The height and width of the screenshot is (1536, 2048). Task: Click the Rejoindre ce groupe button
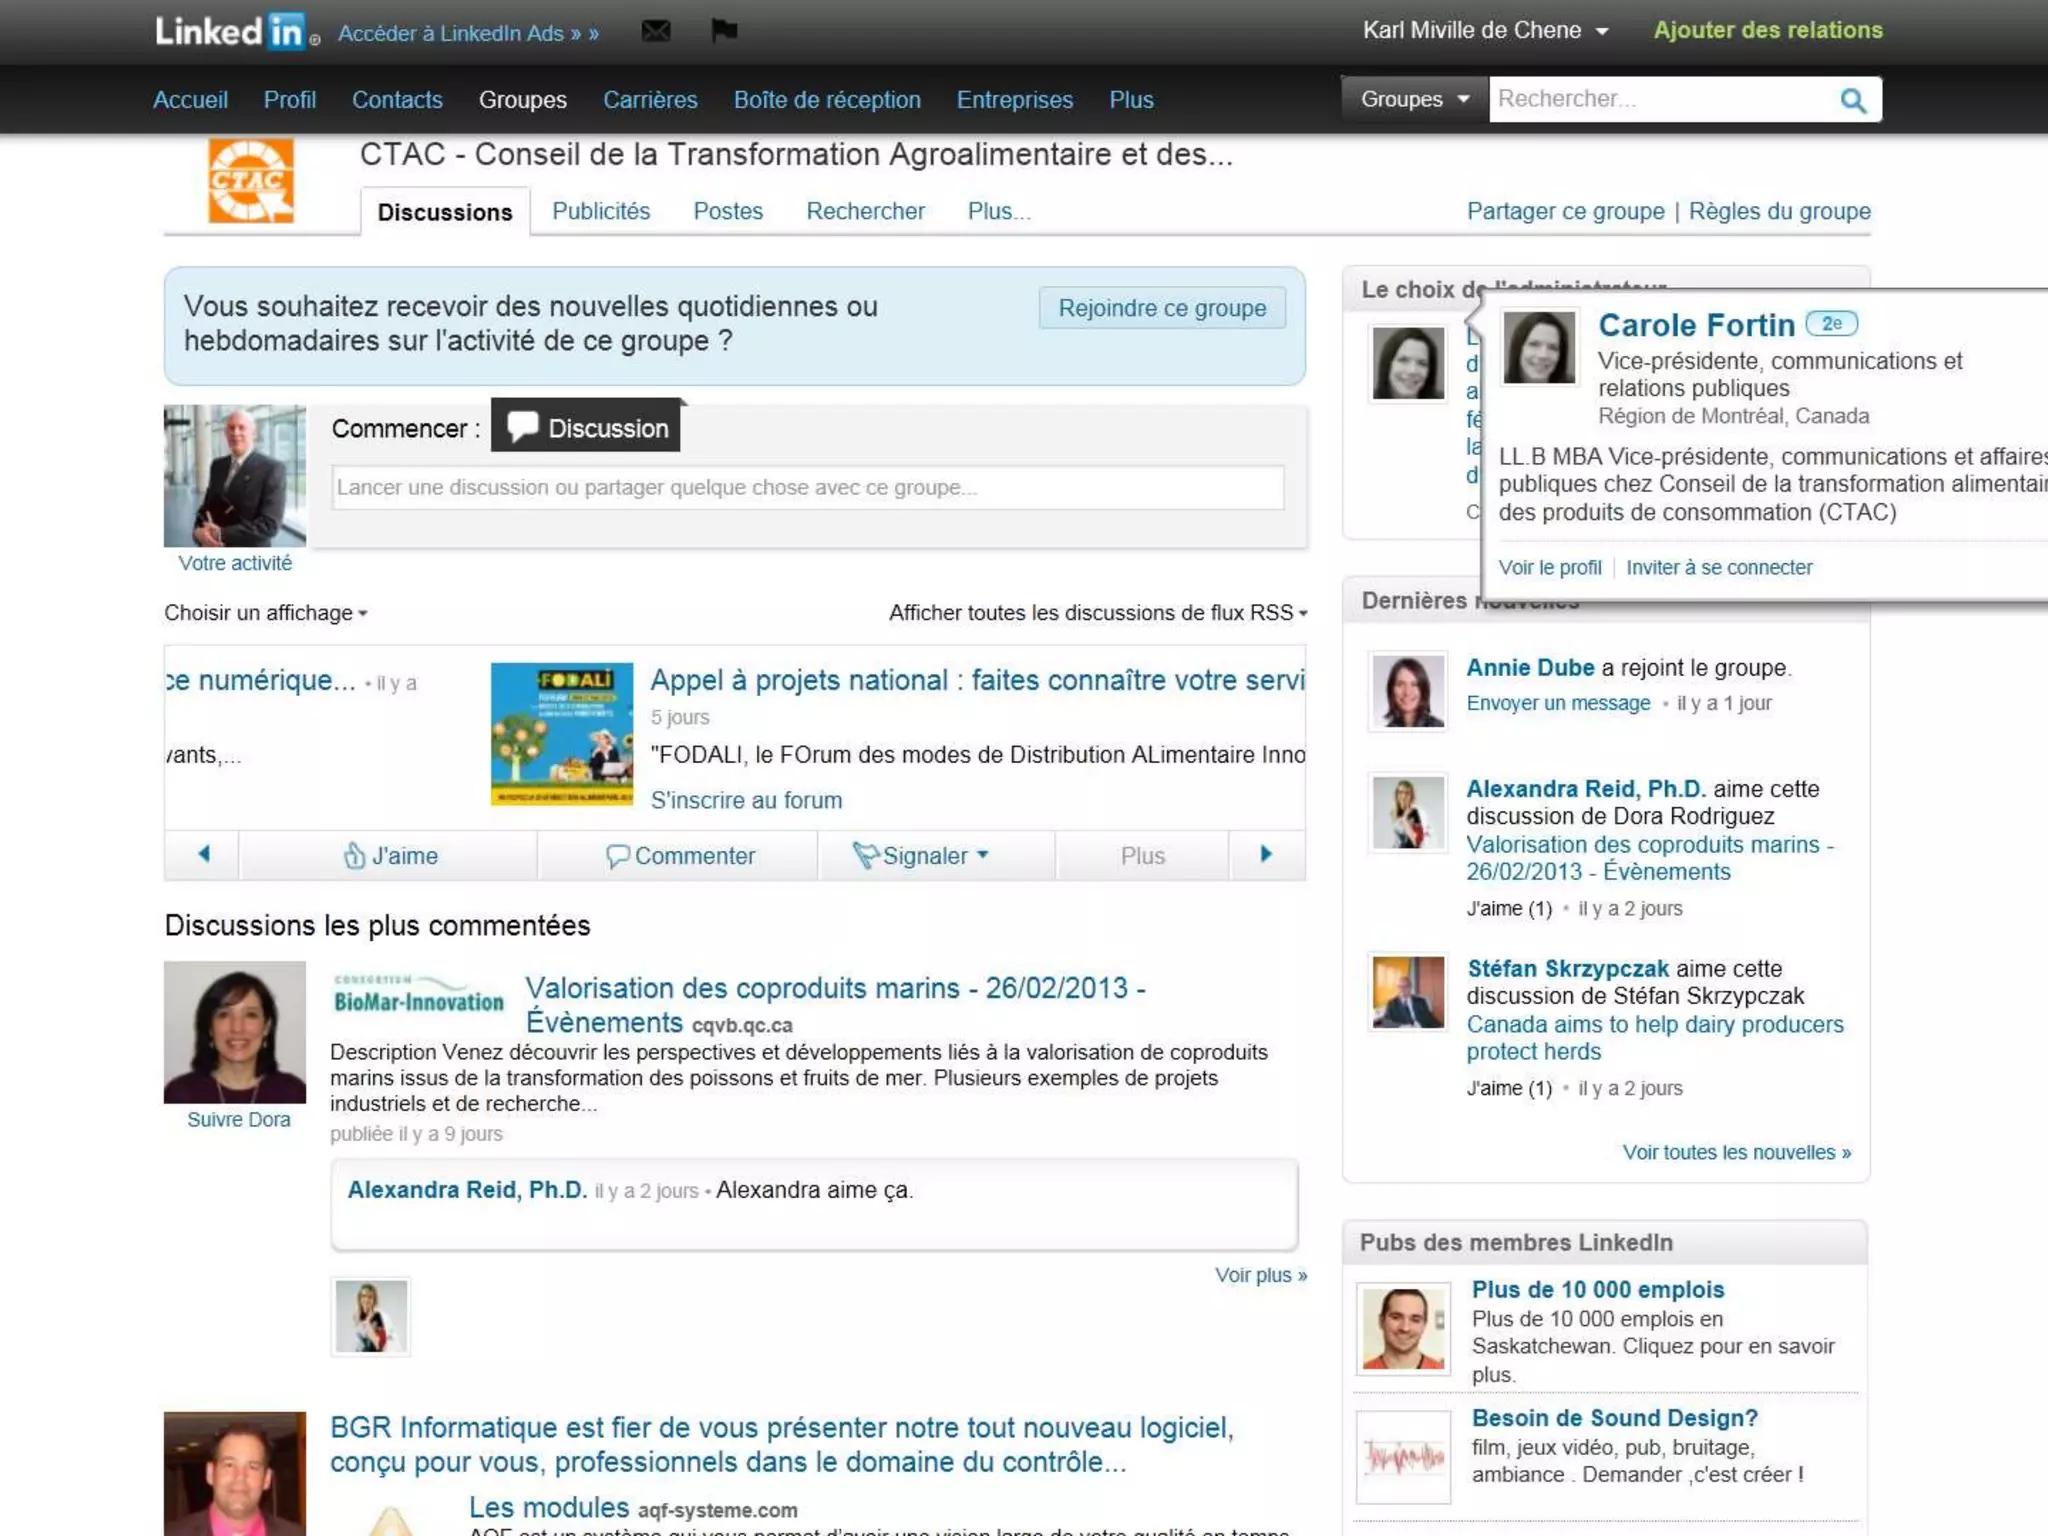click(x=1162, y=308)
